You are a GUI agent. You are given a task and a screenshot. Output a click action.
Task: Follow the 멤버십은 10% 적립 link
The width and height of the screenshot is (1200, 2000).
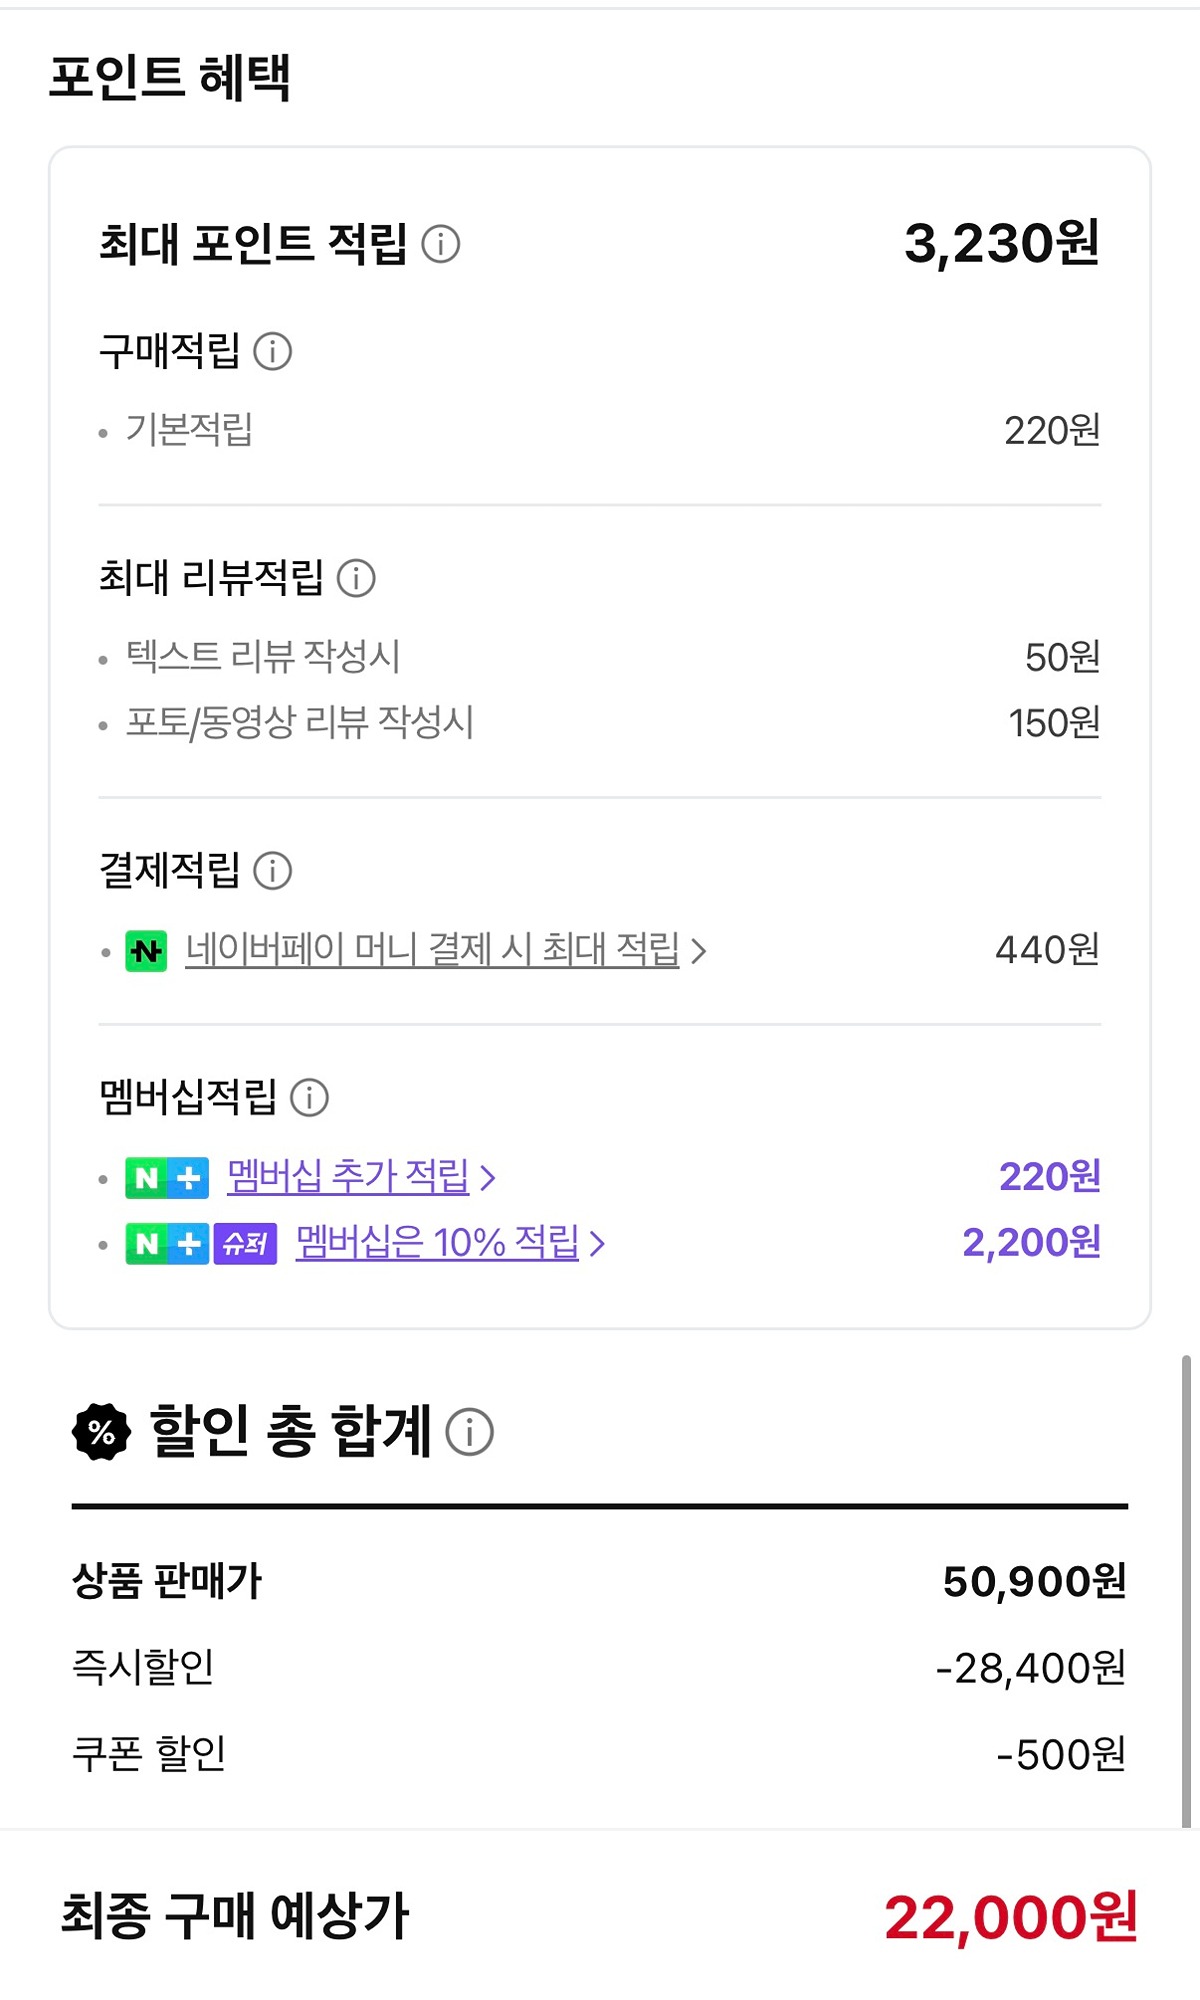pyautogui.click(x=437, y=1242)
